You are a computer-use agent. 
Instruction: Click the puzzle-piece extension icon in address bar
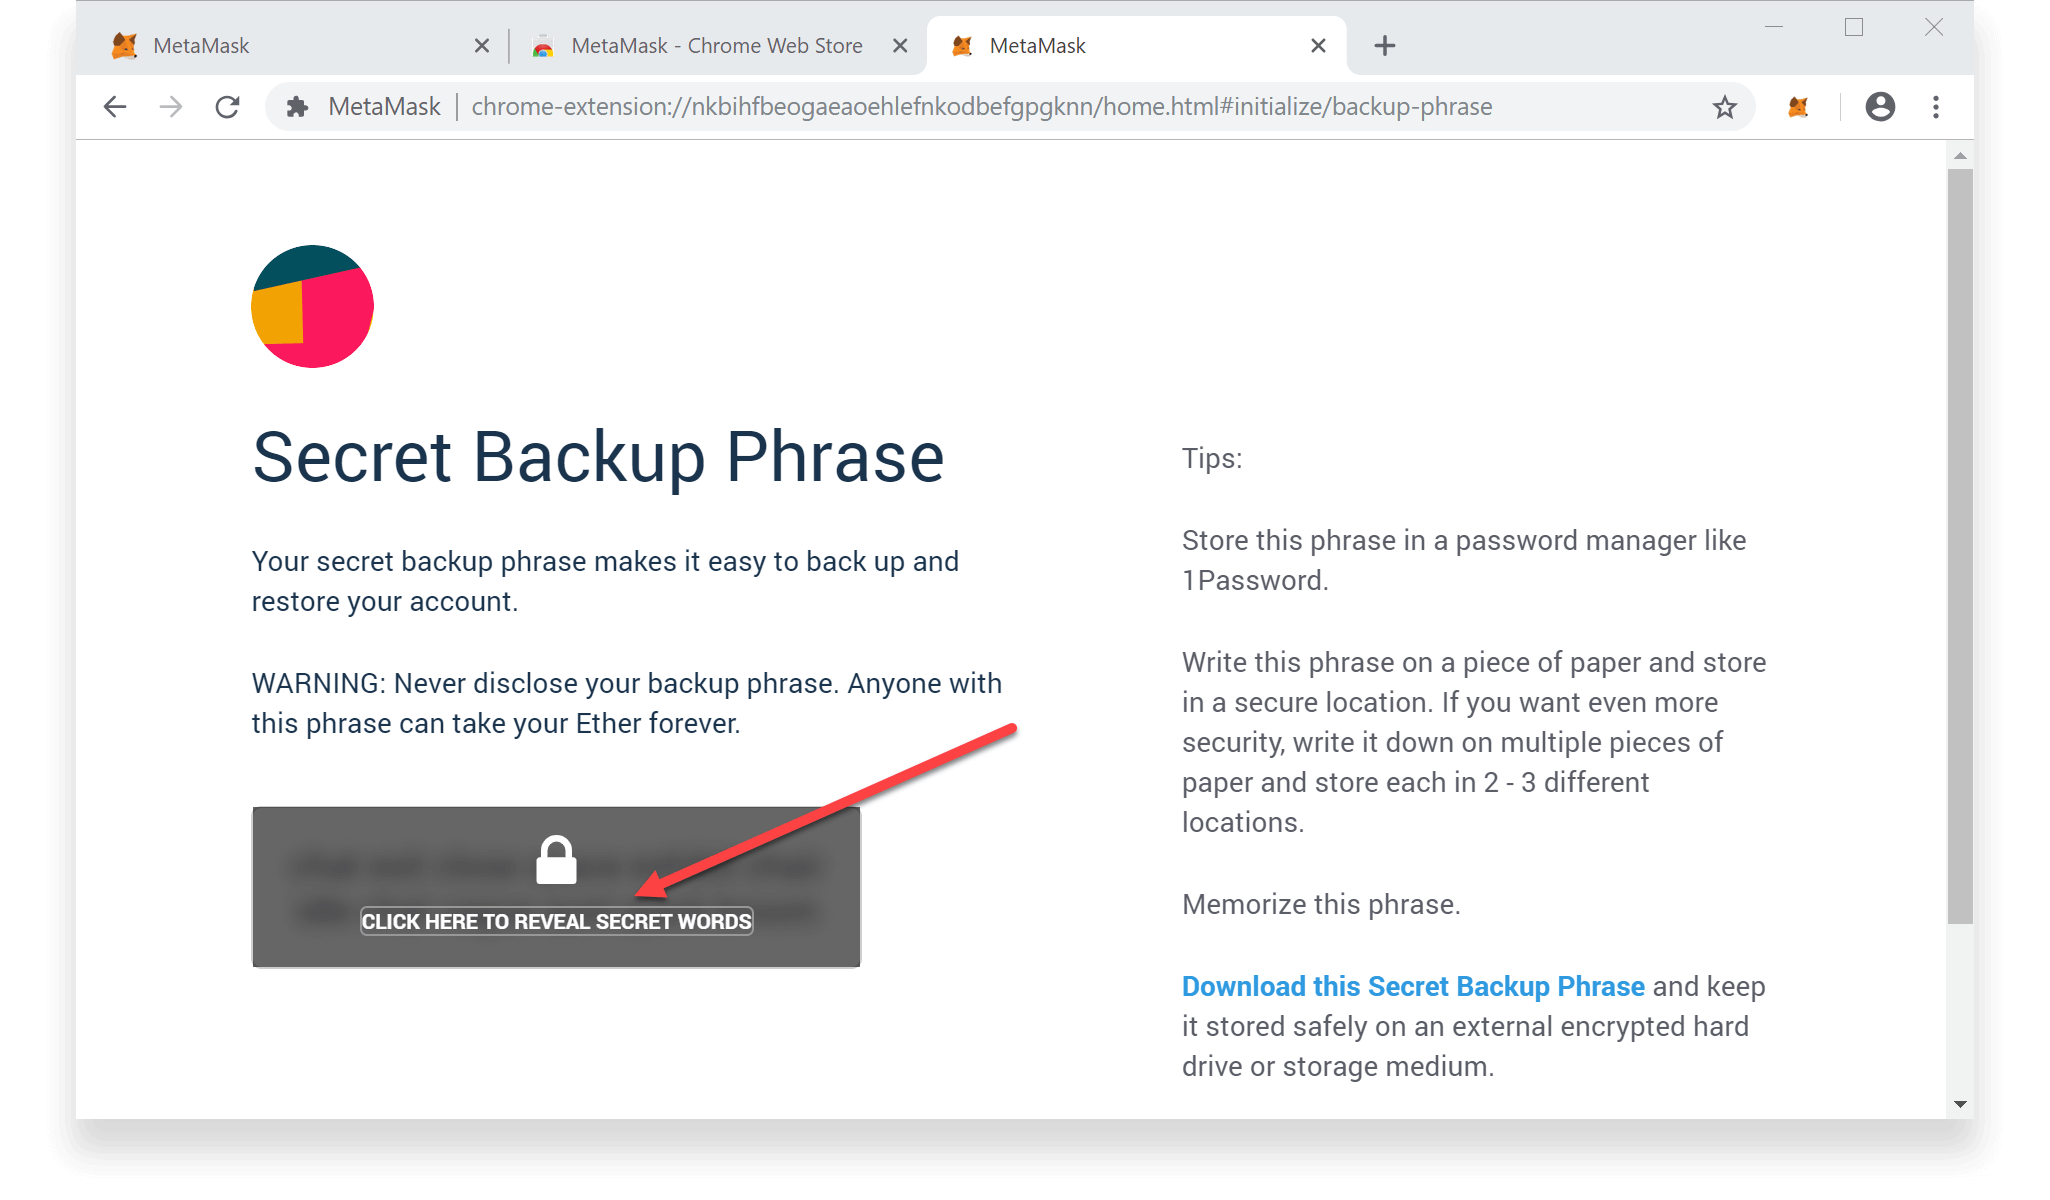pyautogui.click(x=297, y=107)
